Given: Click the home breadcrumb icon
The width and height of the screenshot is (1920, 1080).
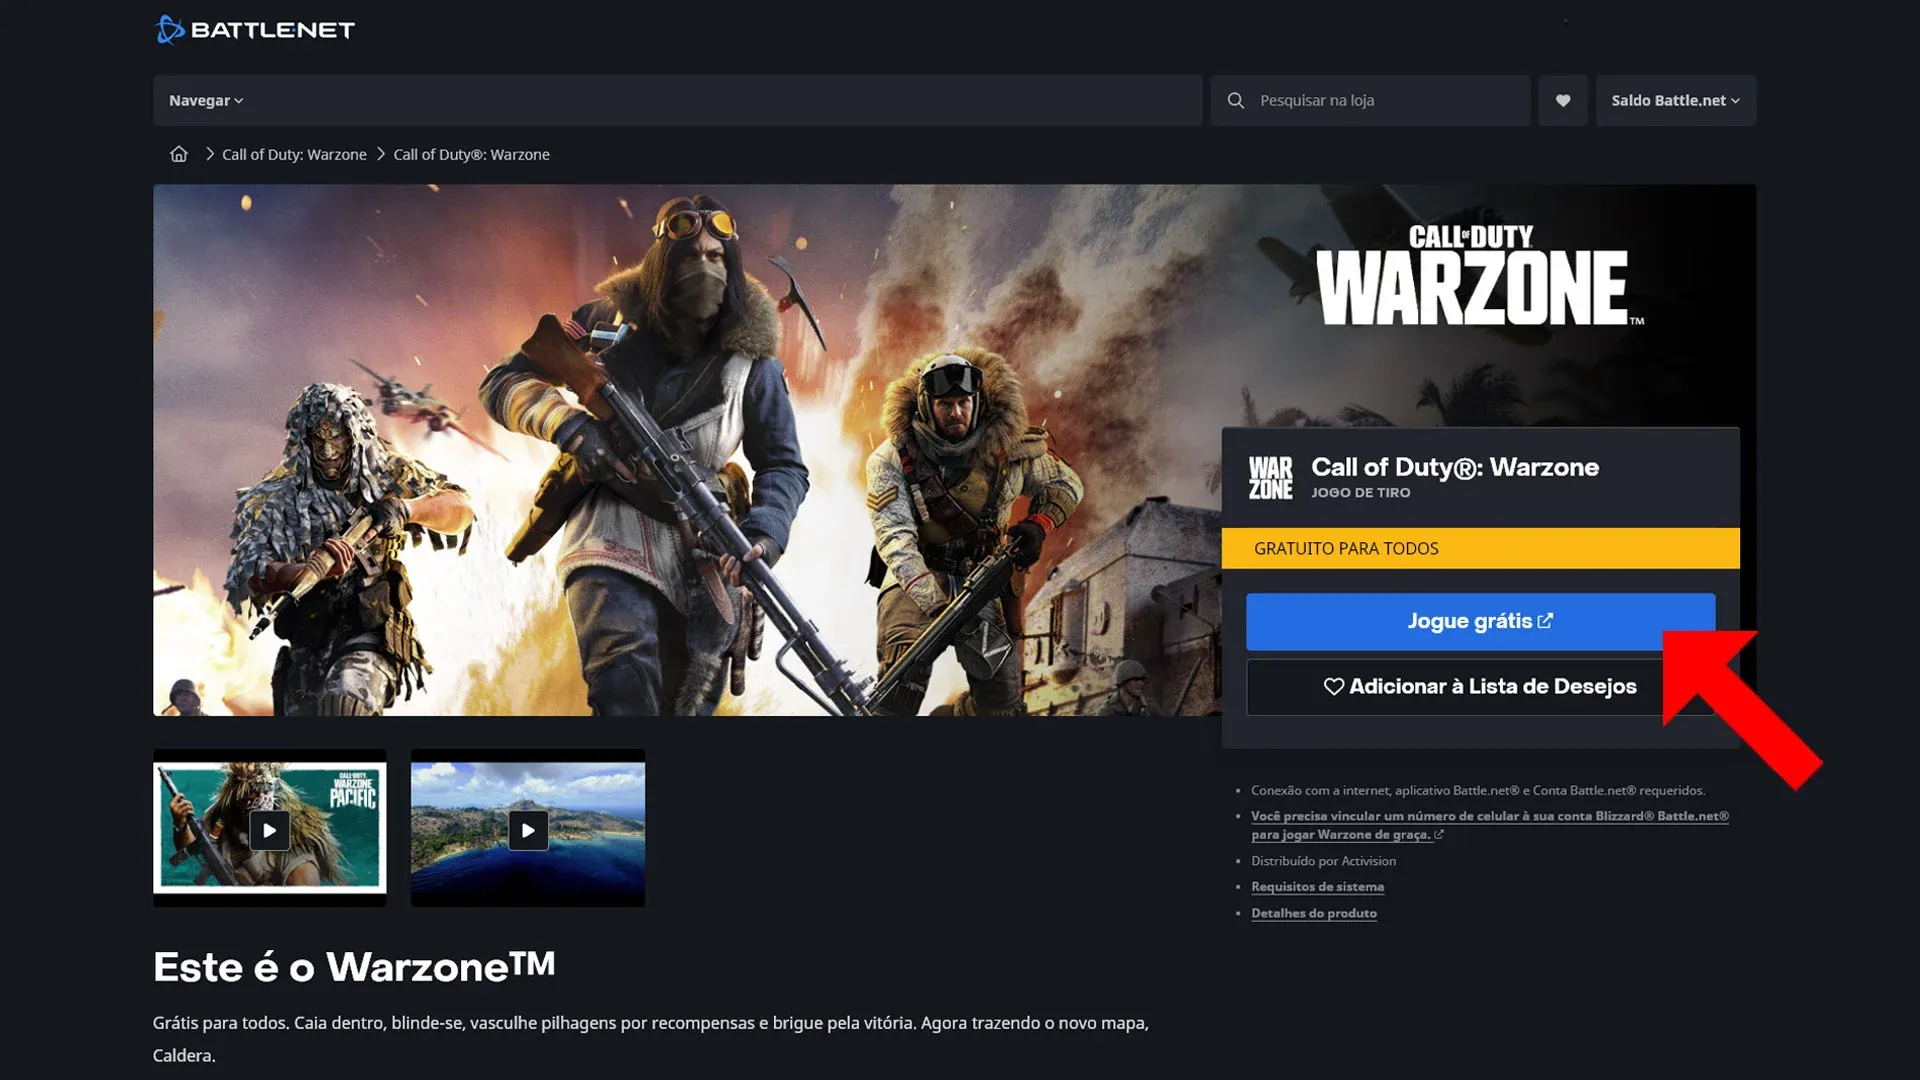Looking at the screenshot, I should [x=177, y=154].
